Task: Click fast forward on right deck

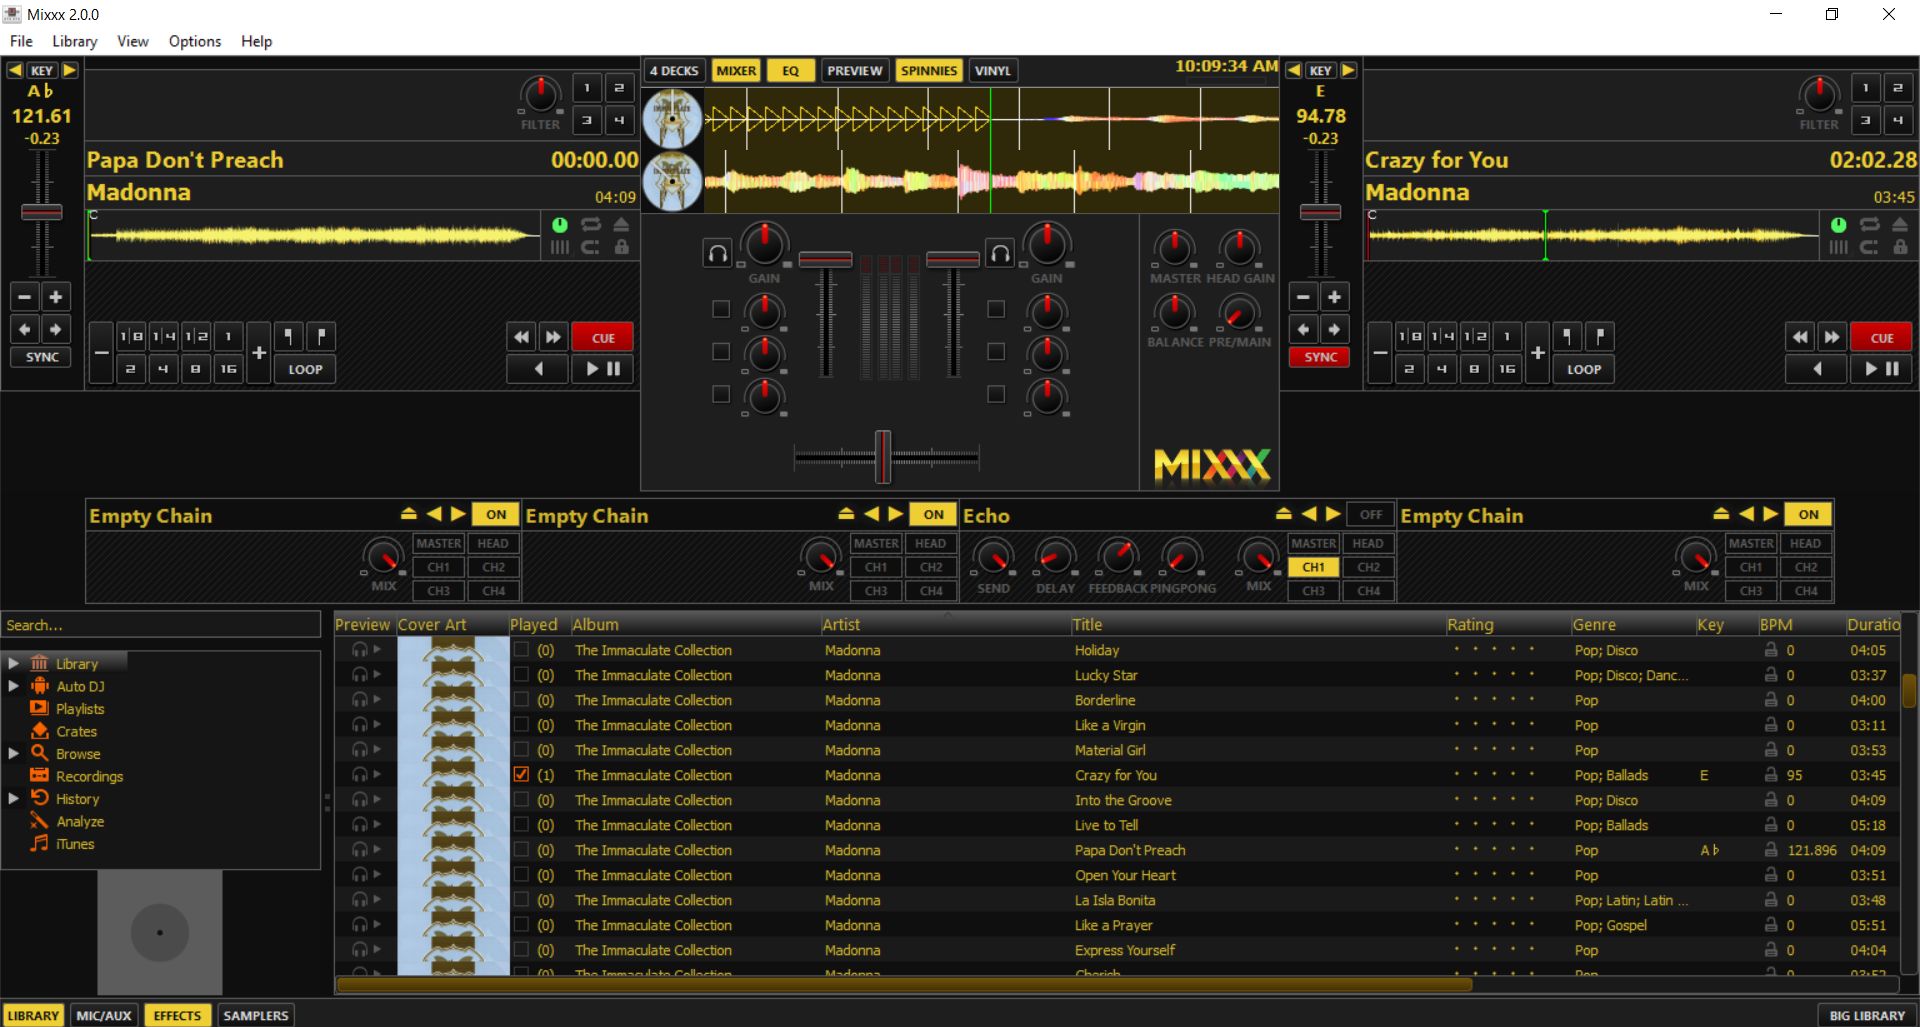Action: [x=1832, y=337]
